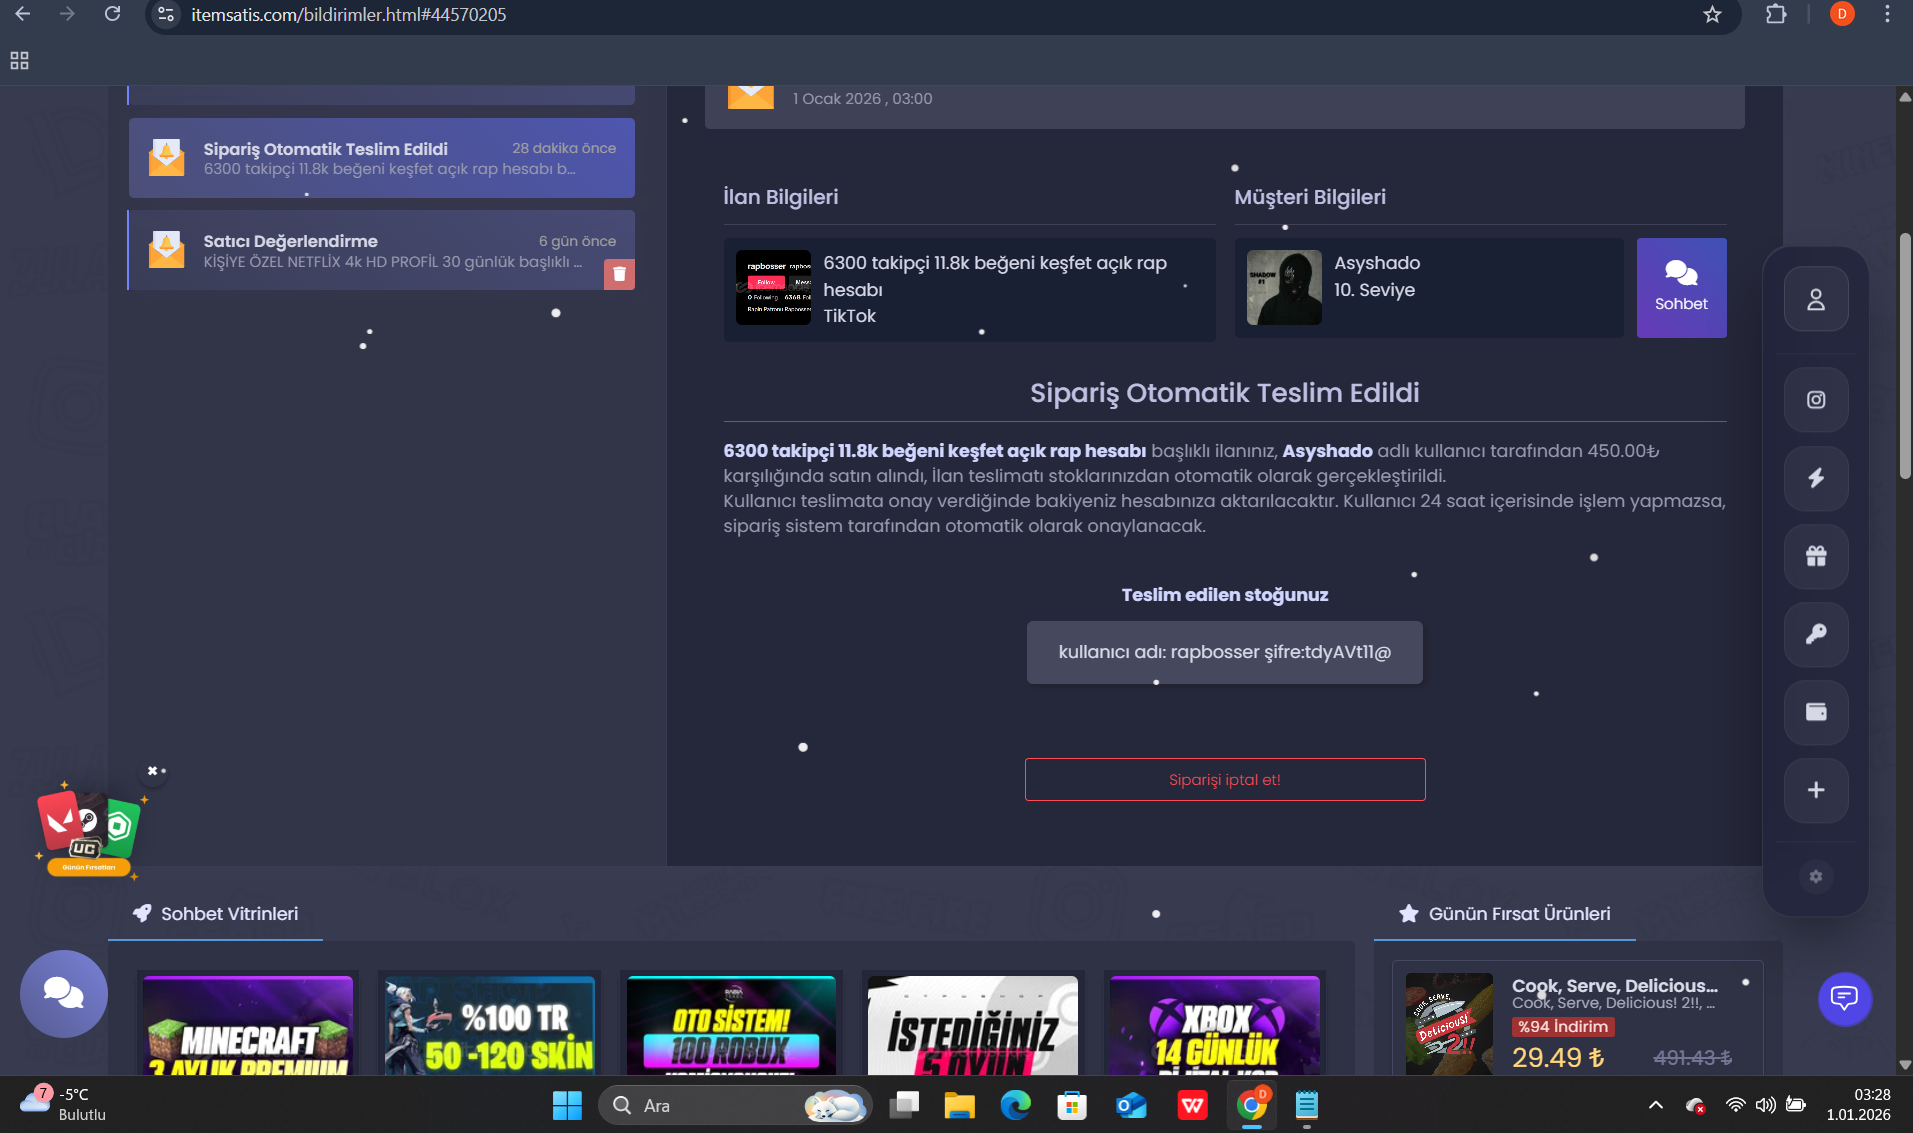
Task: Open the Chrome apps grid icon
Action: 19,61
